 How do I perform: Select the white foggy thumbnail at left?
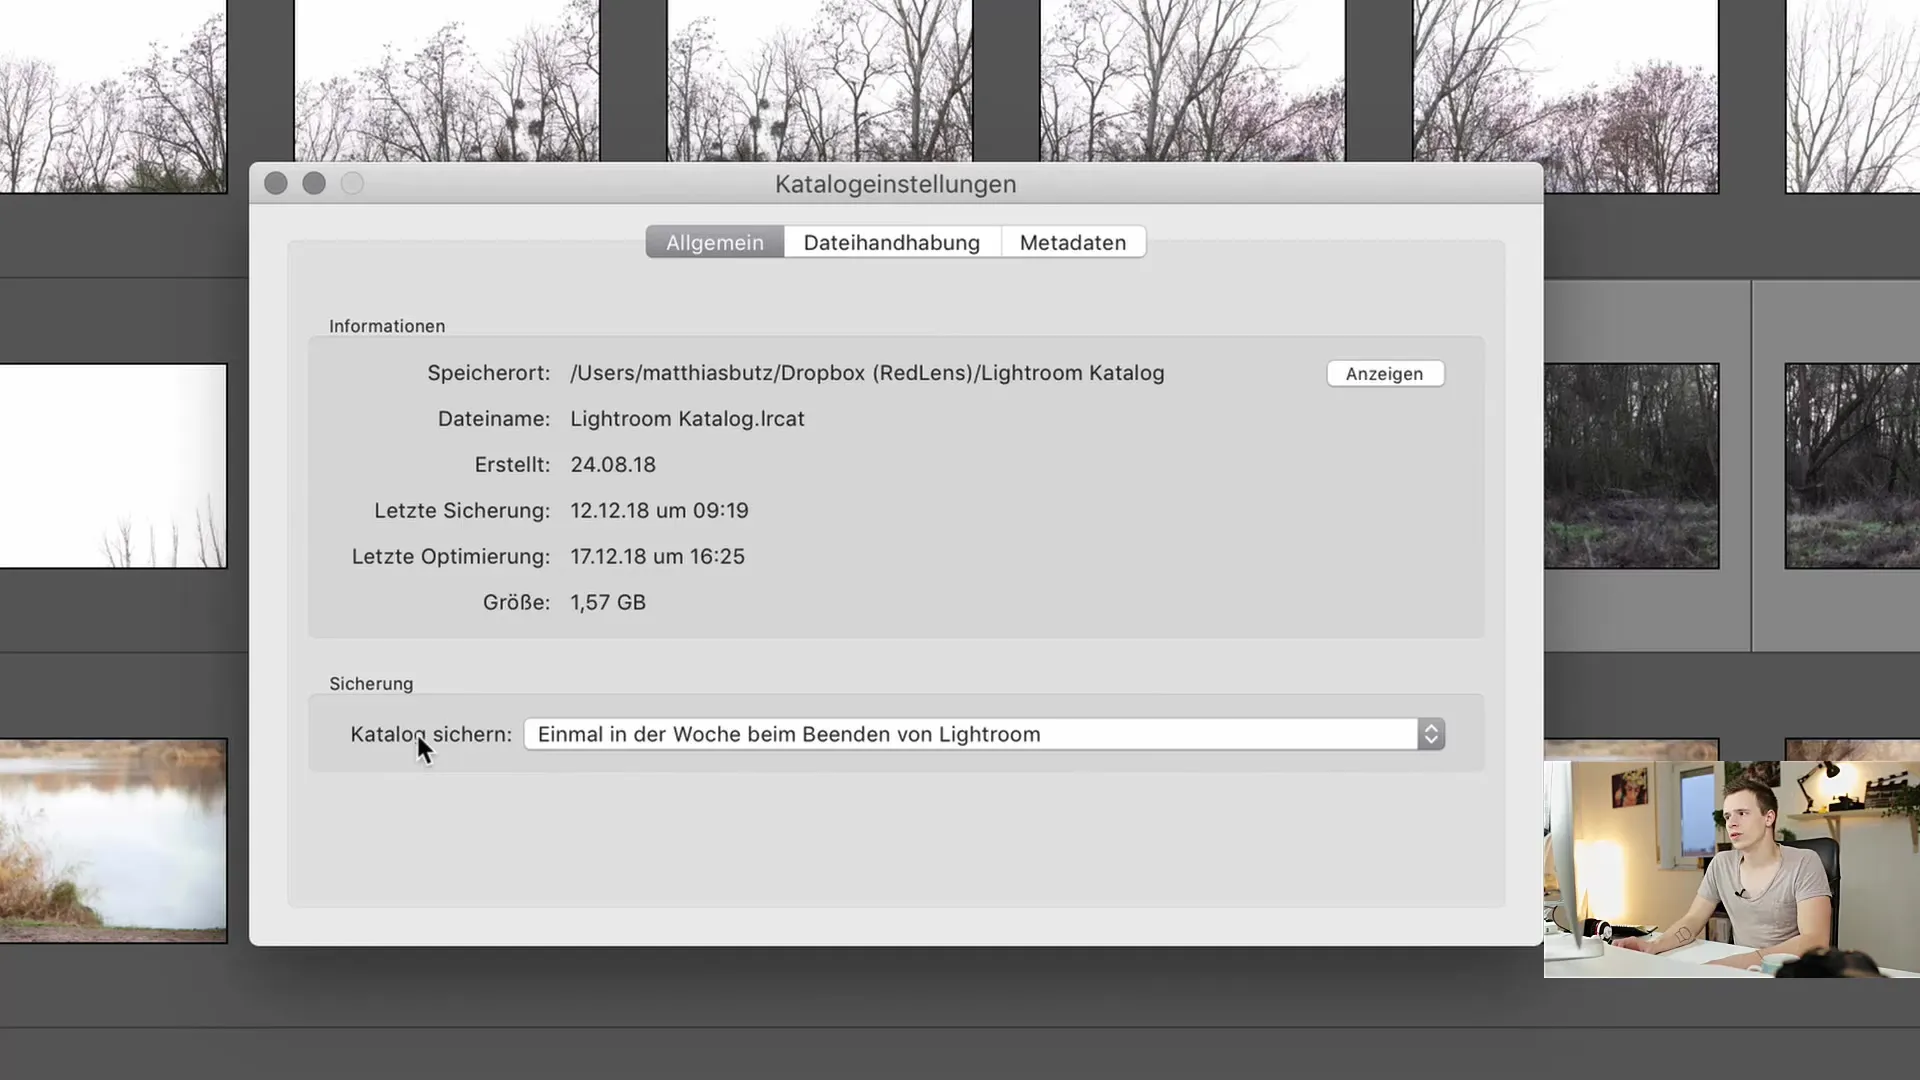coord(113,466)
